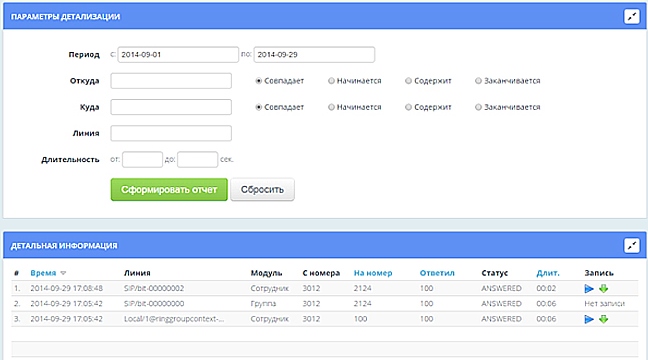This screenshot has width=648, height=360.
Task: Click Local/1@ringgroupcontext line cell
Action: (x=174, y=319)
